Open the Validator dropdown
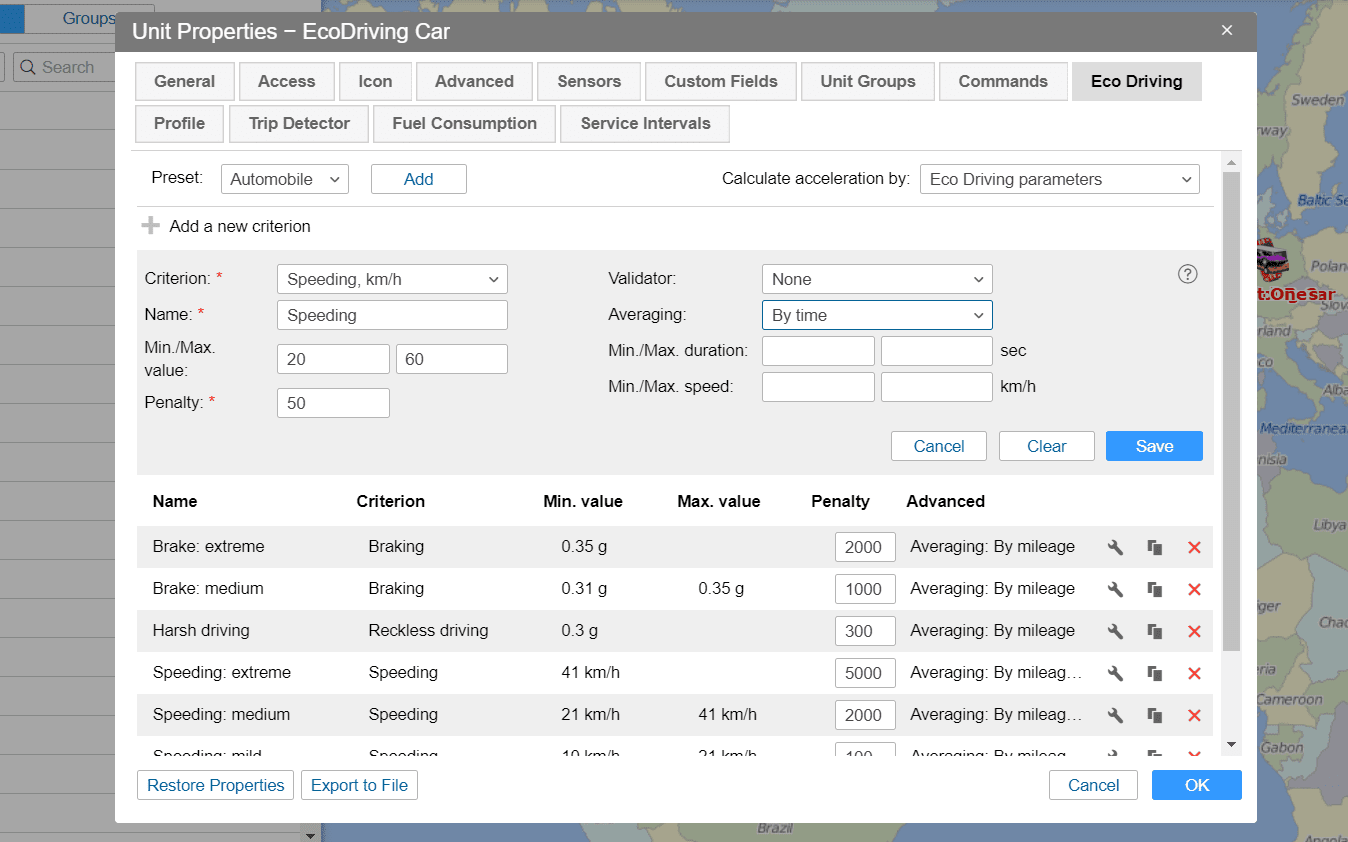 876,279
